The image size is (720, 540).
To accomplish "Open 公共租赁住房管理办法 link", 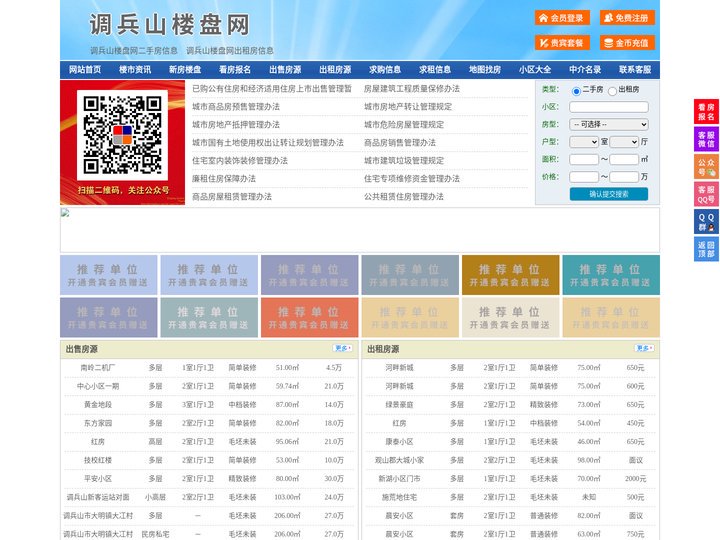I will (404, 196).
